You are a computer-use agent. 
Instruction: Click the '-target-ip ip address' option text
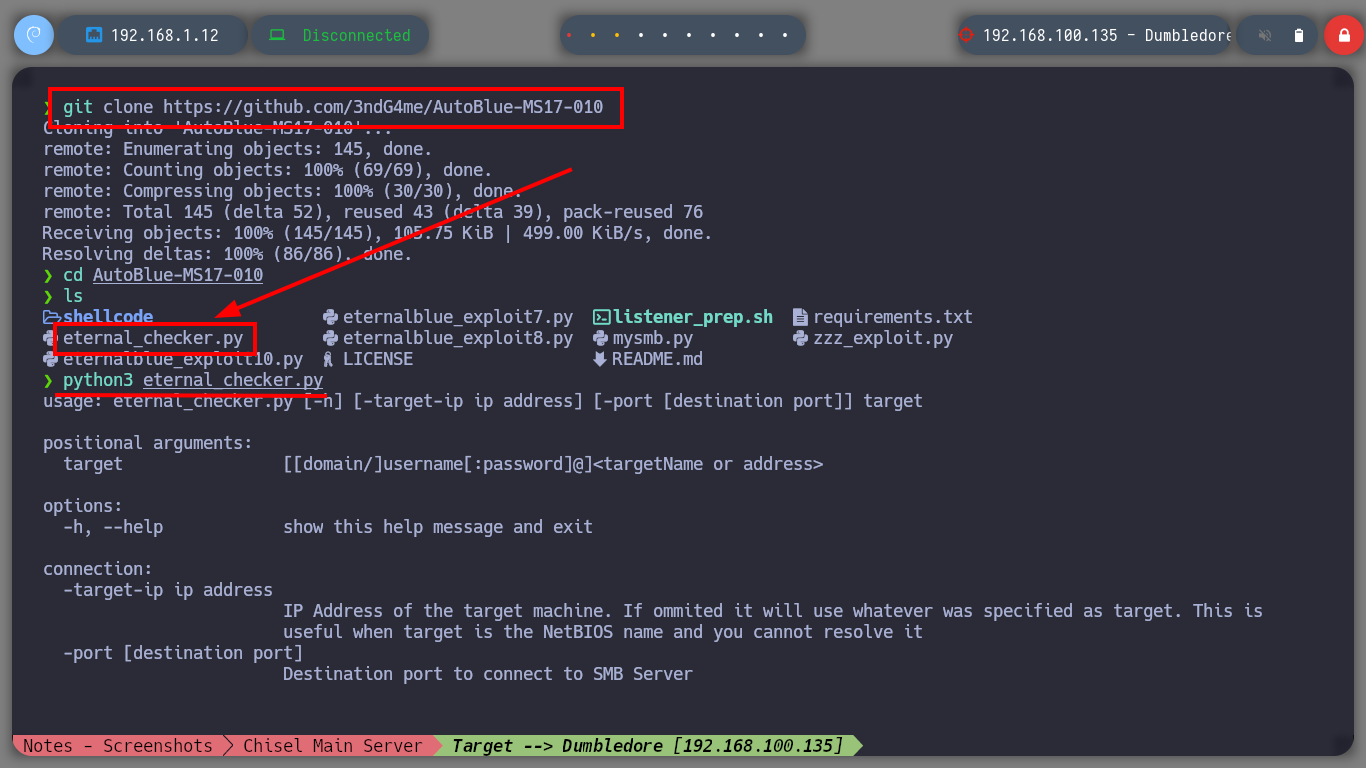coord(168,590)
